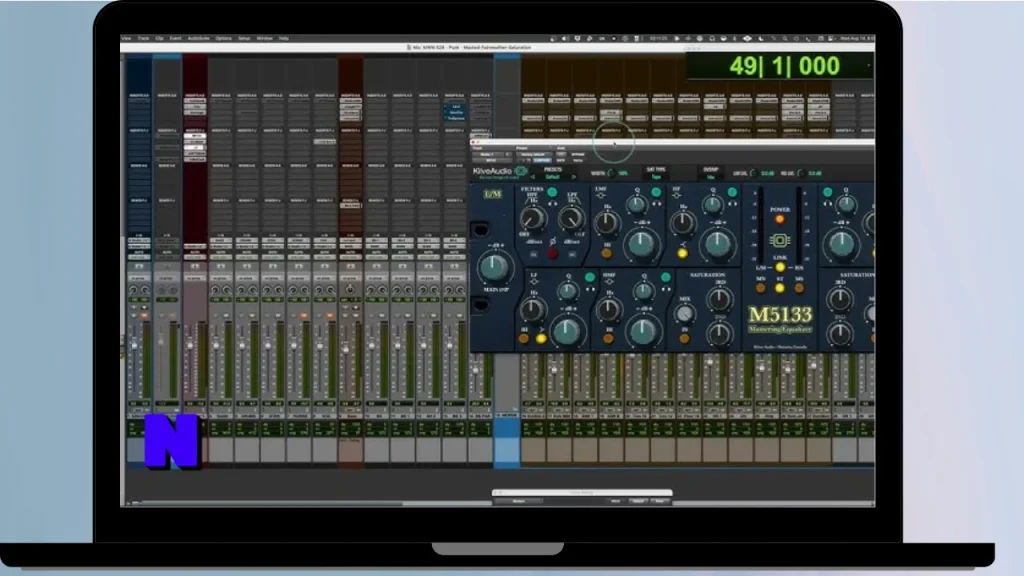The height and width of the screenshot is (576, 1024).
Task: Click the HF Hz frequency knob
Action: 682,222
